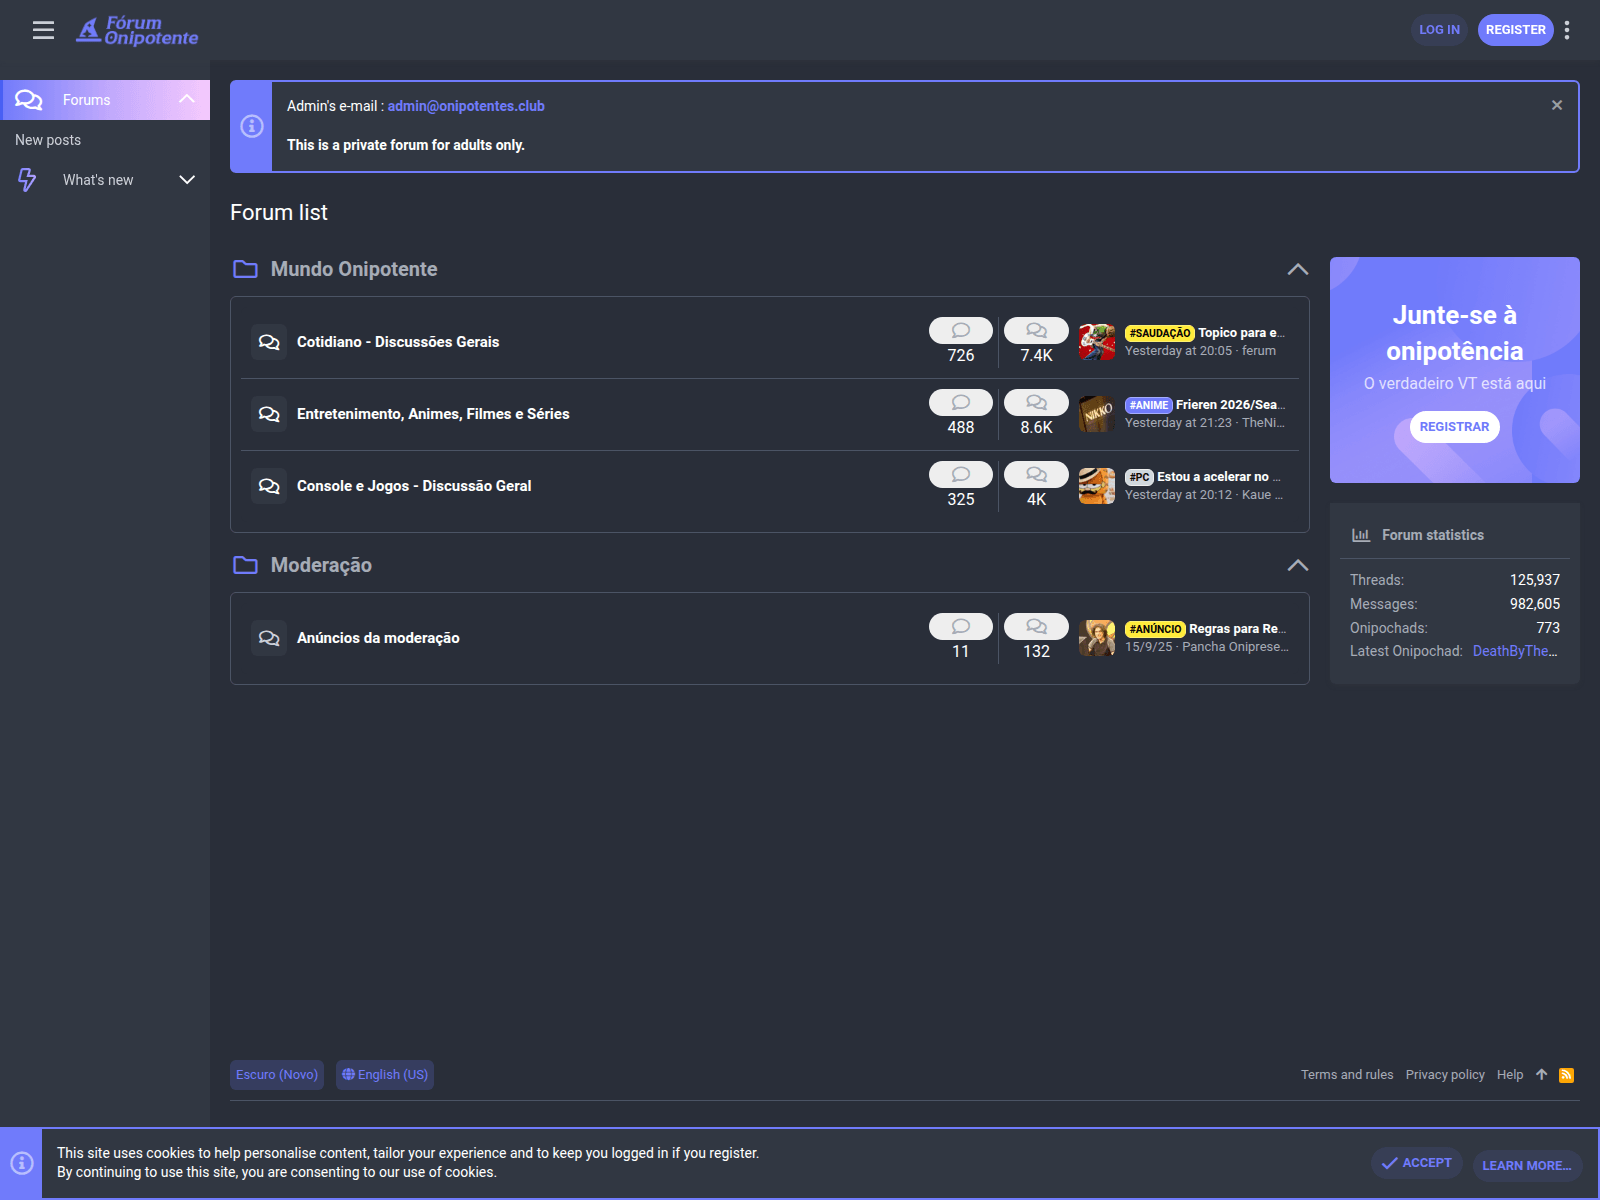Viewport: 1600px width, 1200px height.
Task: Open ferum's avatar in Cotidiano row
Action: click(x=1097, y=342)
